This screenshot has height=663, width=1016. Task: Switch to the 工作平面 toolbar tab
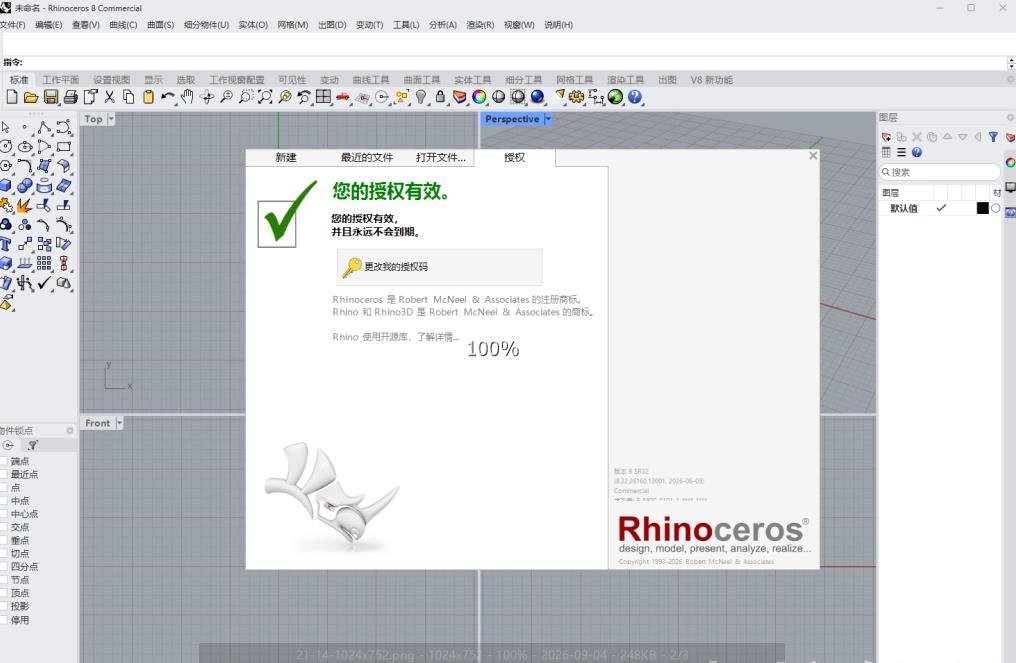60,80
